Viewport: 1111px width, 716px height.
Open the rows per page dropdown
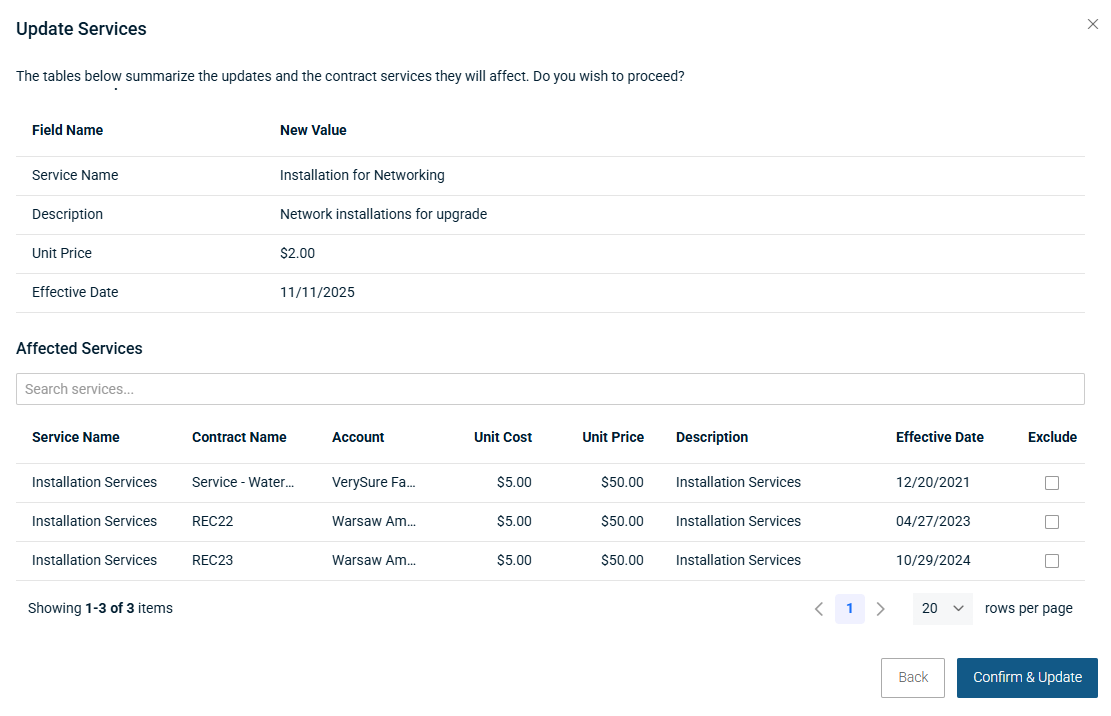pyautogui.click(x=942, y=609)
